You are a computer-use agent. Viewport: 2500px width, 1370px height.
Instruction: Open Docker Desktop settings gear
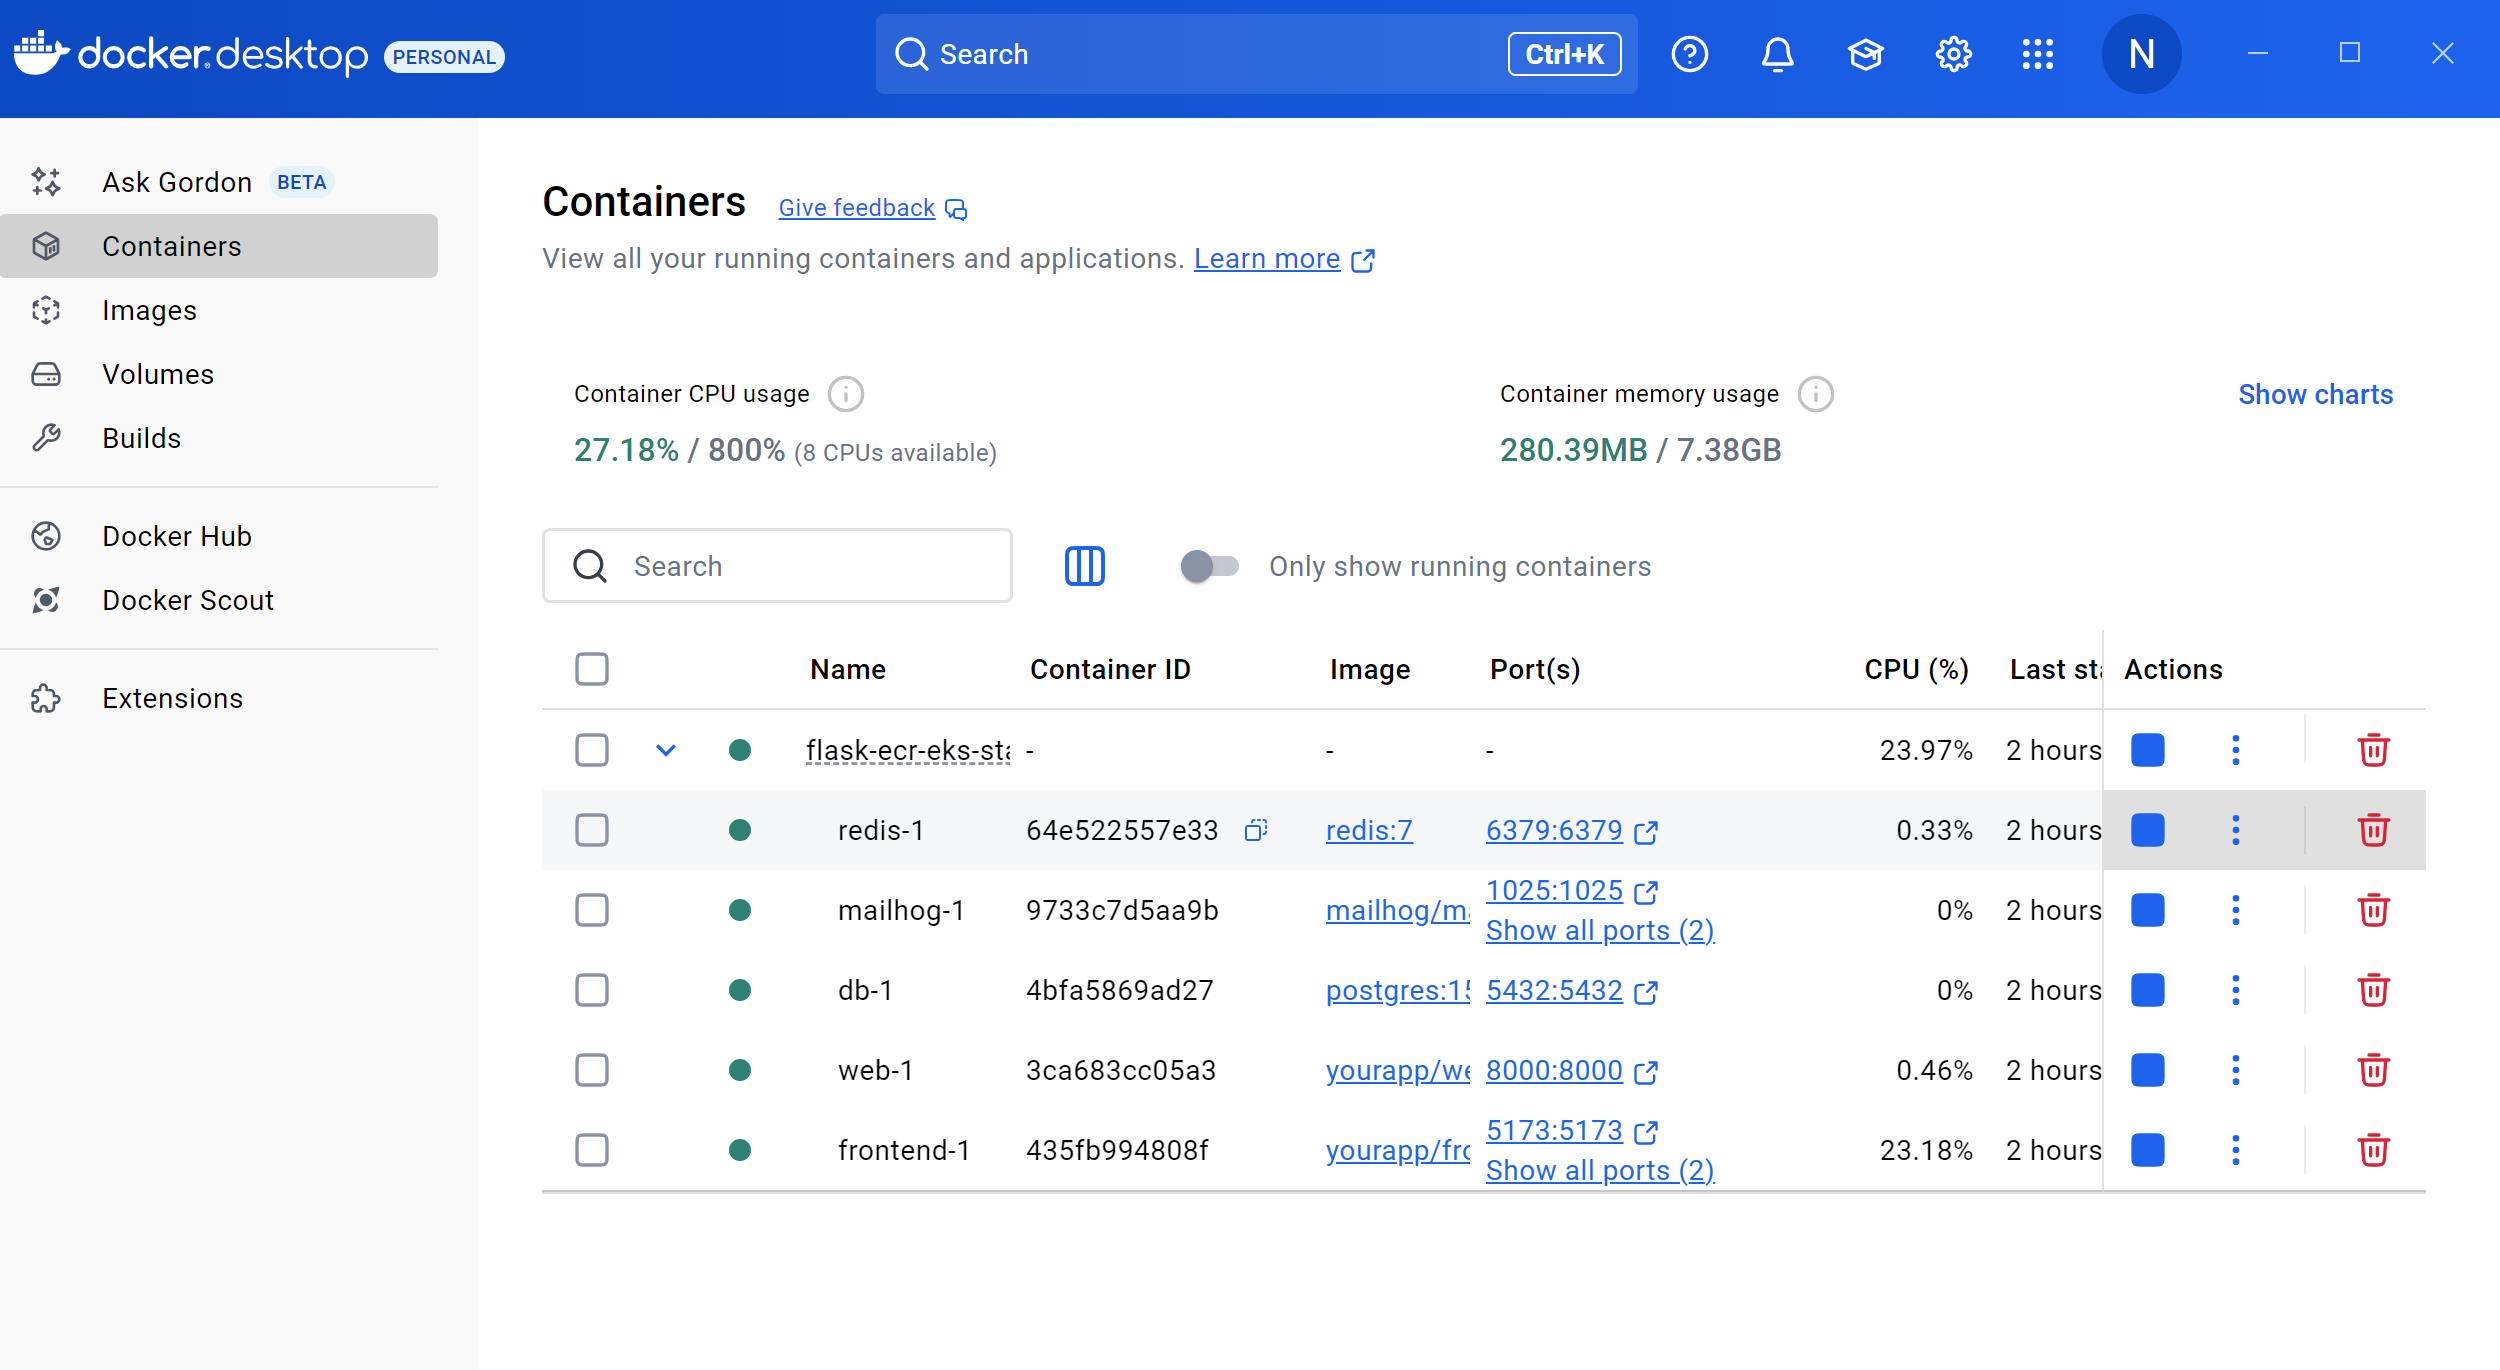[x=1951, y=54]
